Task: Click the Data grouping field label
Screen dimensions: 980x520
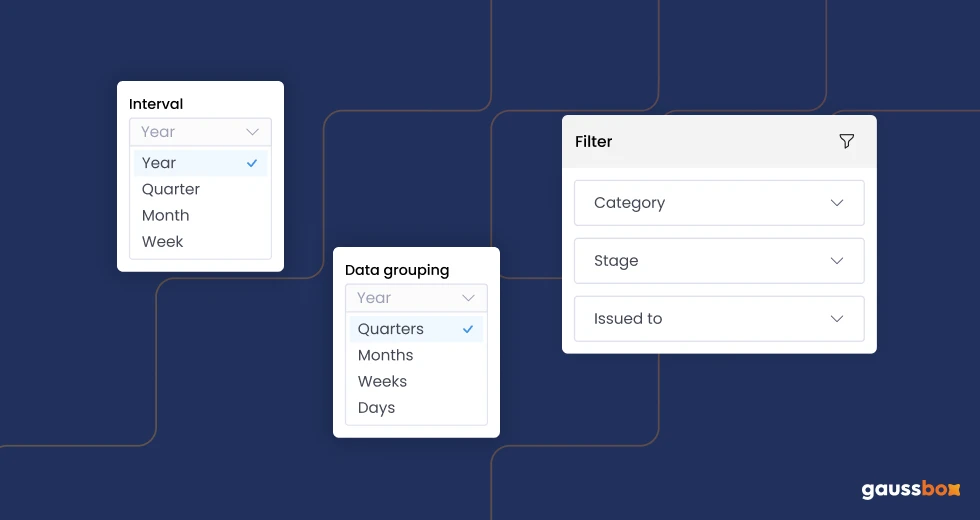Action: tap(397, 270)
